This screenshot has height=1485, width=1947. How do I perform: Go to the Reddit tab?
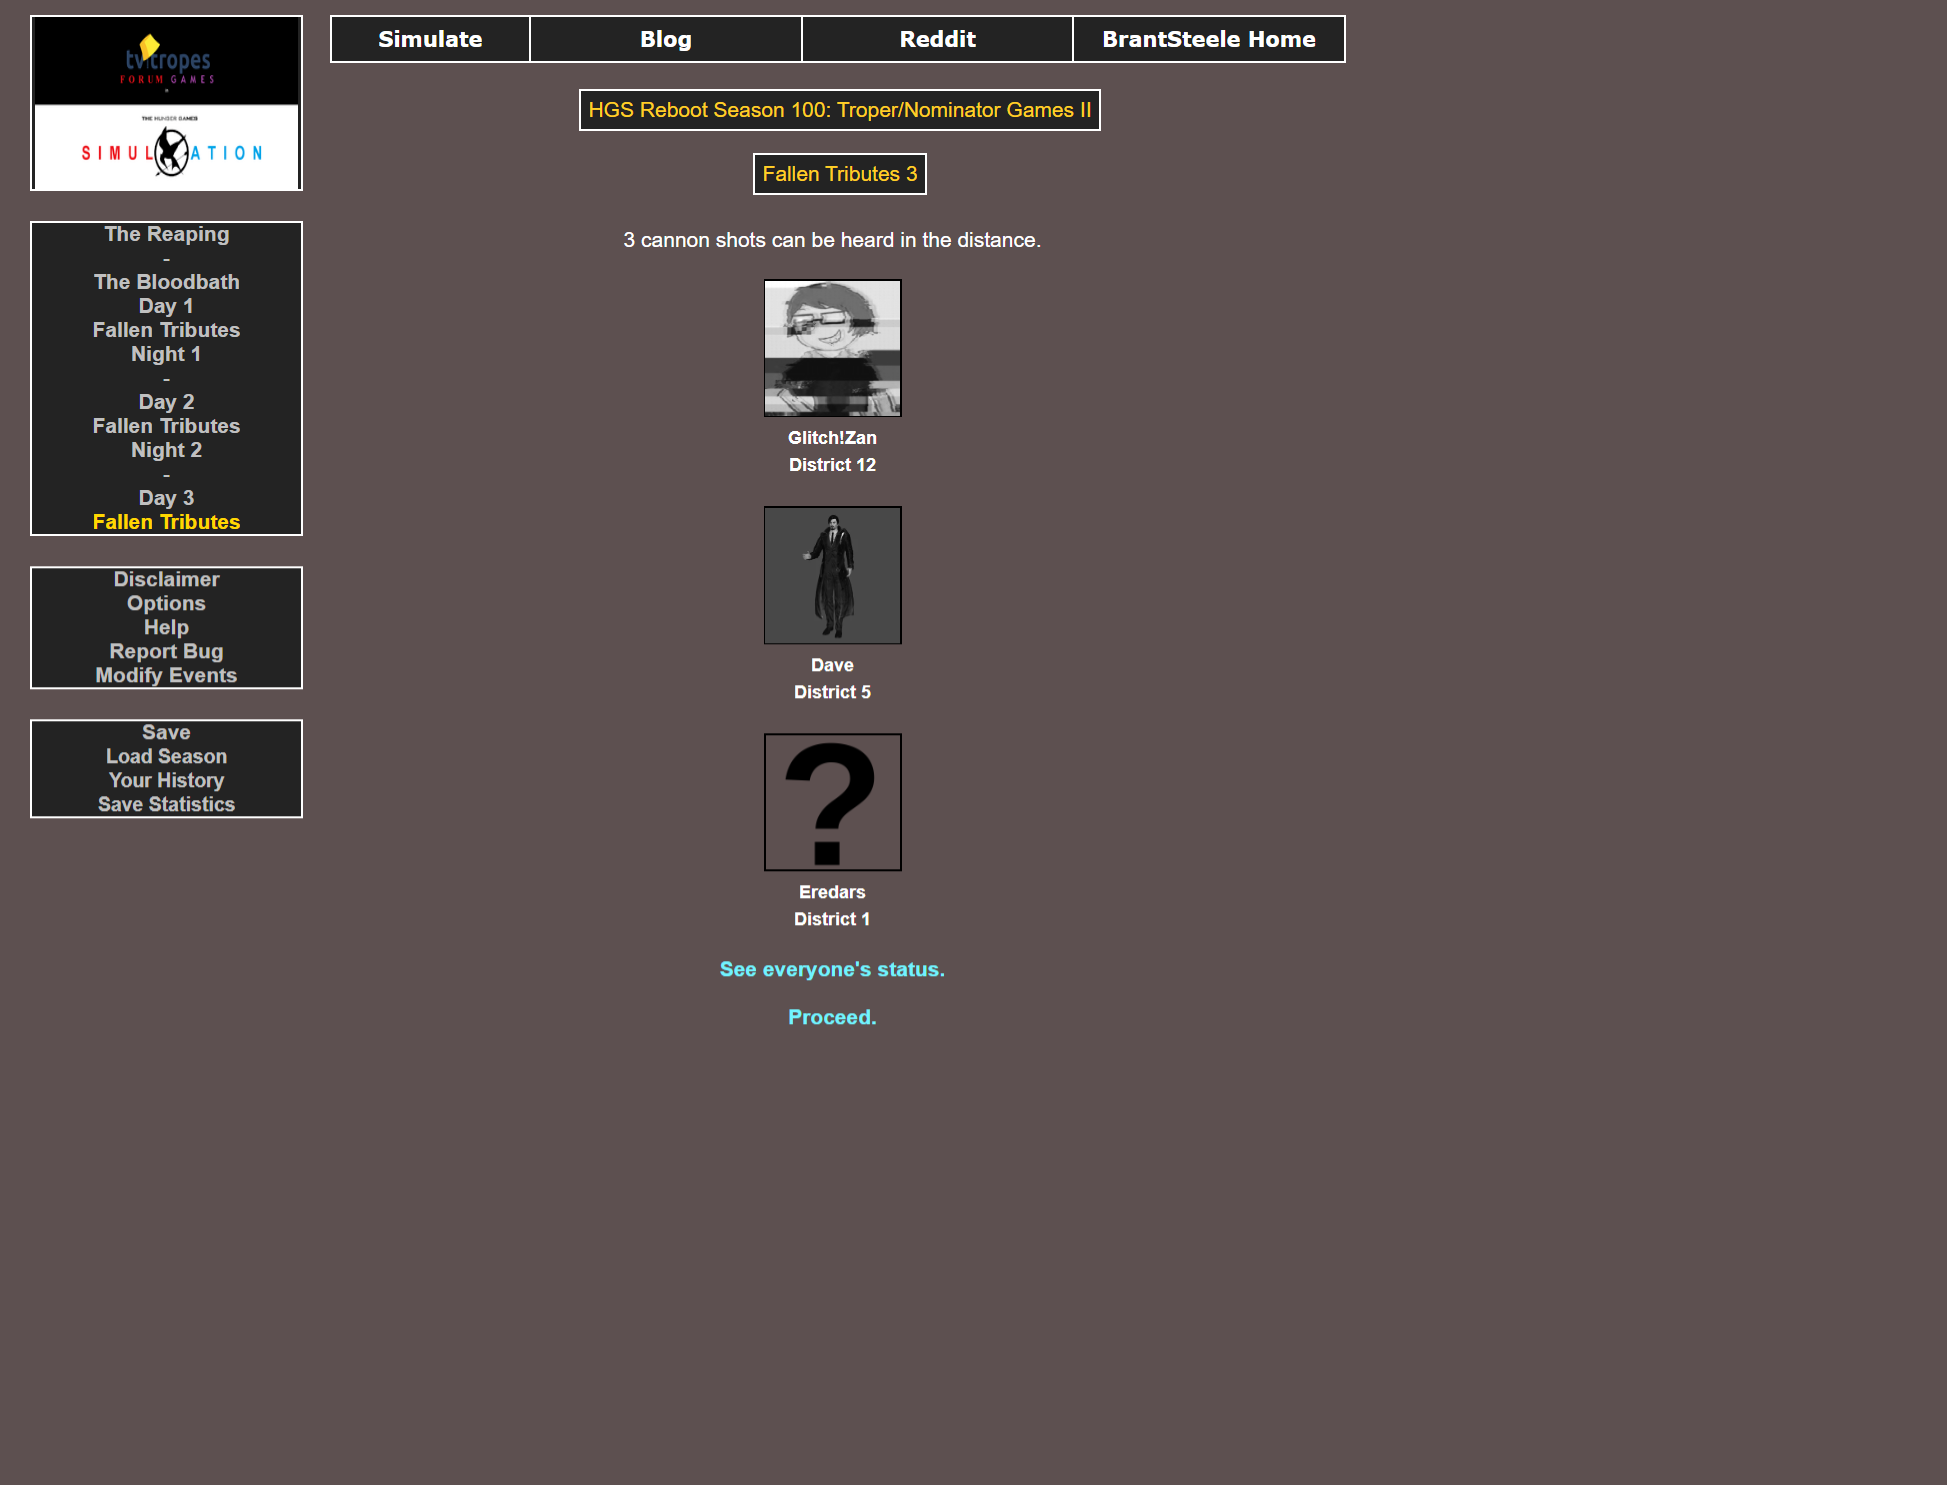tap(937, 39)
